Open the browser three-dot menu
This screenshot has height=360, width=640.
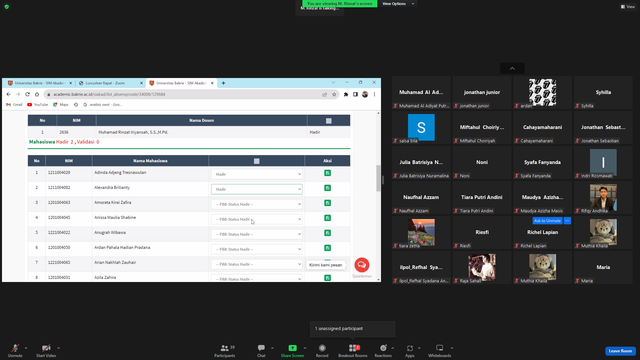pyautogui.click(x=374, y=94)
